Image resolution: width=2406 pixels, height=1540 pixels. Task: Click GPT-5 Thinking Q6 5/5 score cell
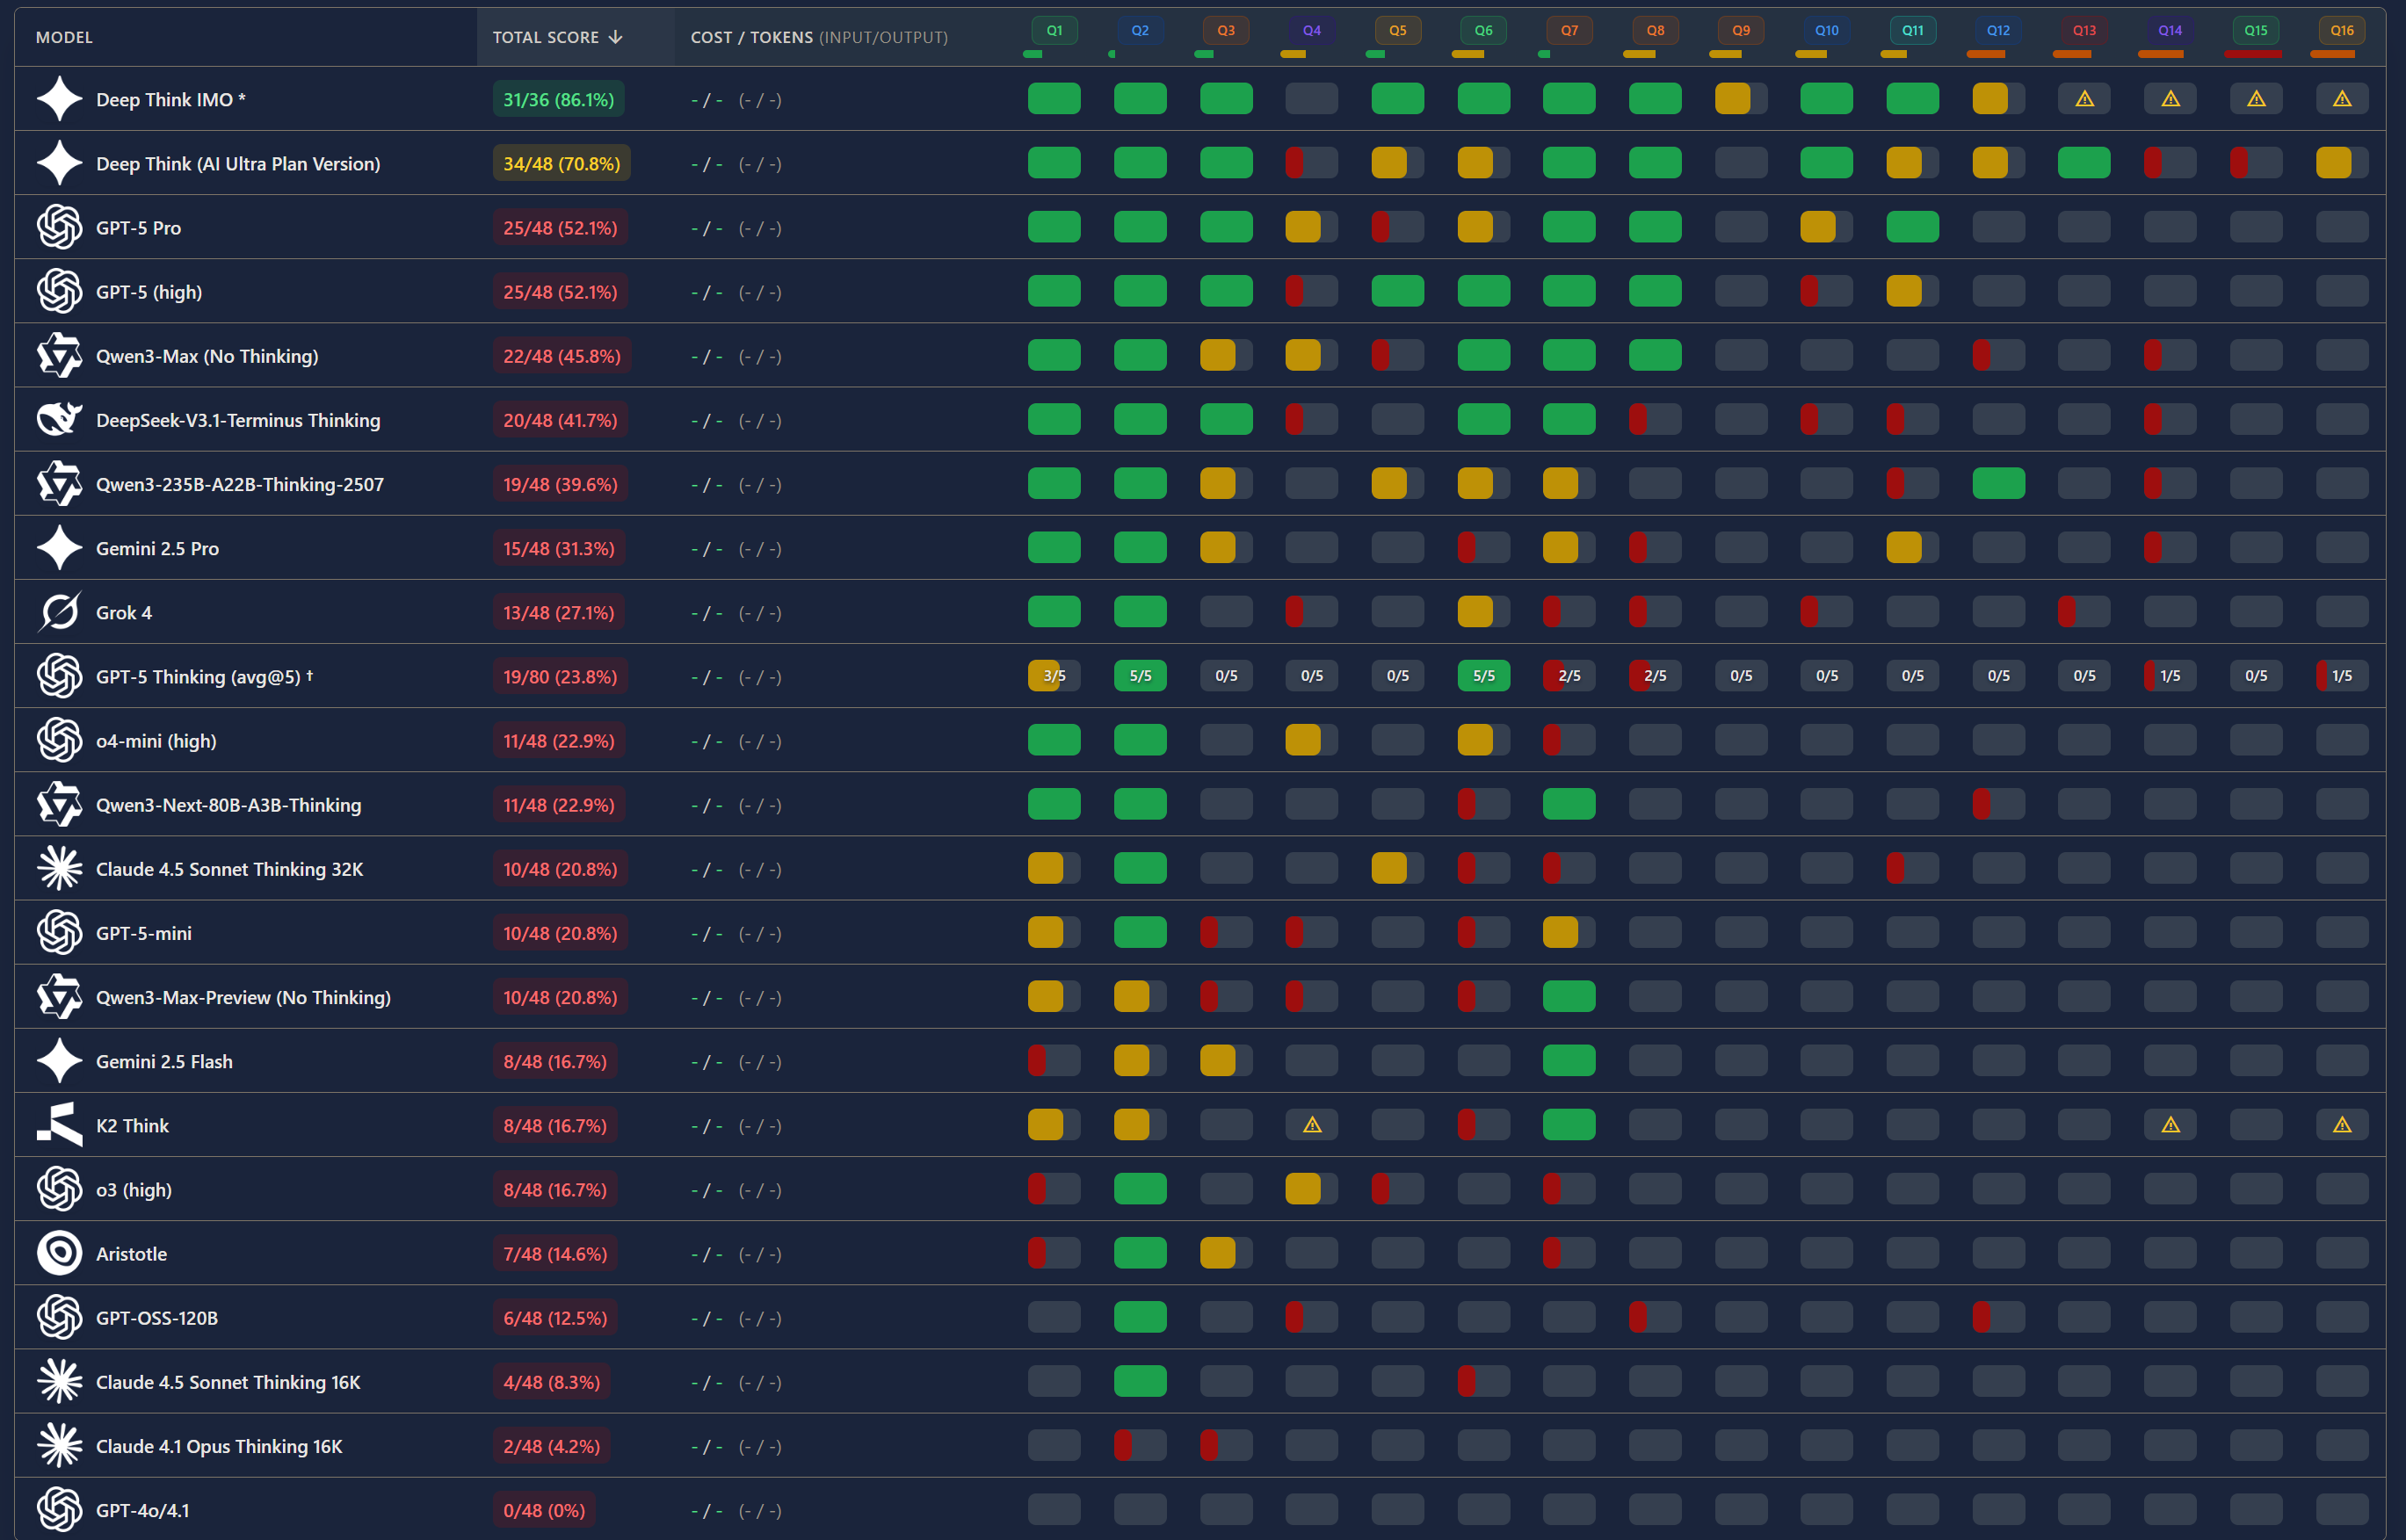pos(1483,676)
